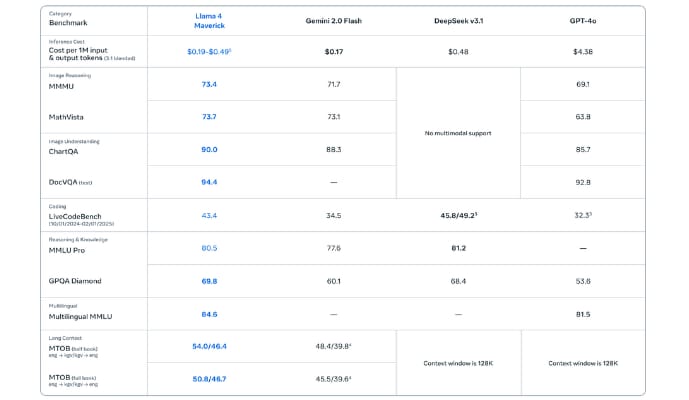Click DeepSeek's 45.8/49.2 LiveCodeBench score
The image size is (689, 400).
(x=458, y=215)
